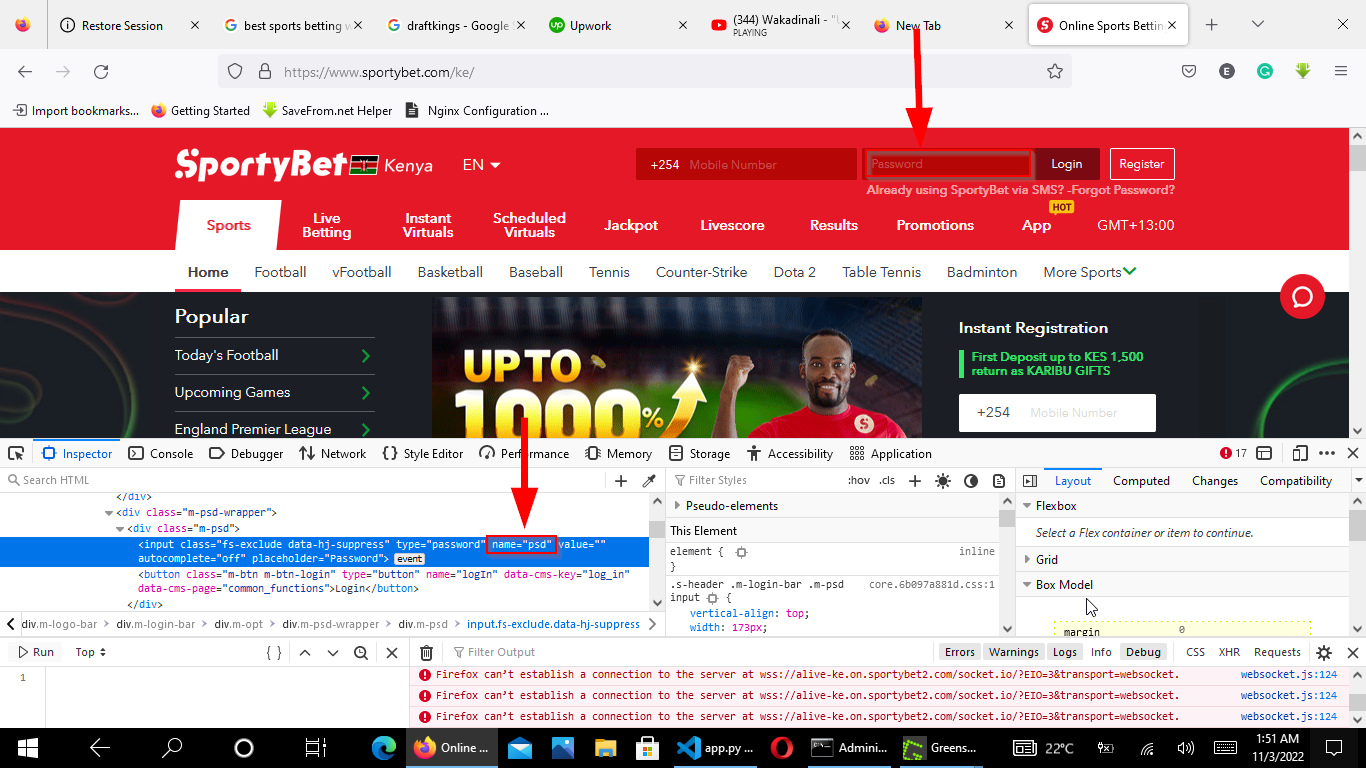
Task: Open the Top context selector dropdown
Action: pyautogui.click(x=91, y=652)
